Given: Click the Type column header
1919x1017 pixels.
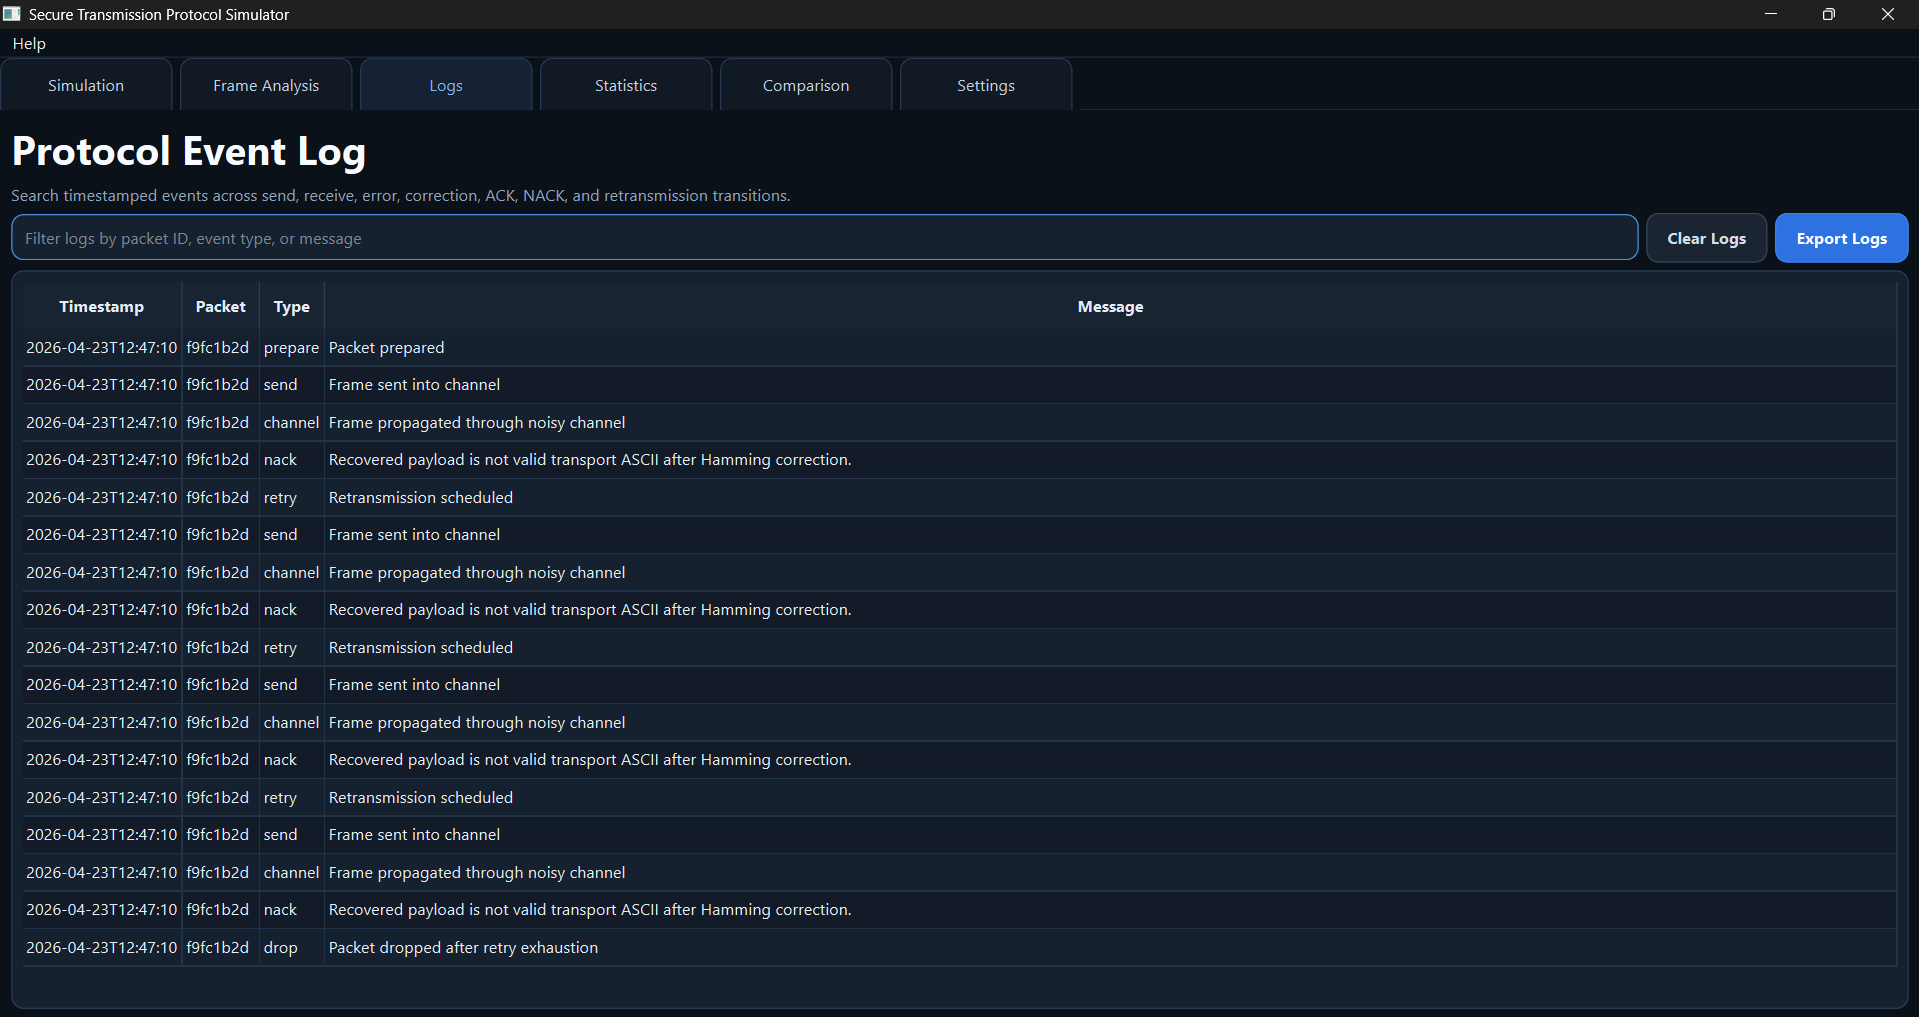Looking at the screenshot, I should [x=292, y=307].
